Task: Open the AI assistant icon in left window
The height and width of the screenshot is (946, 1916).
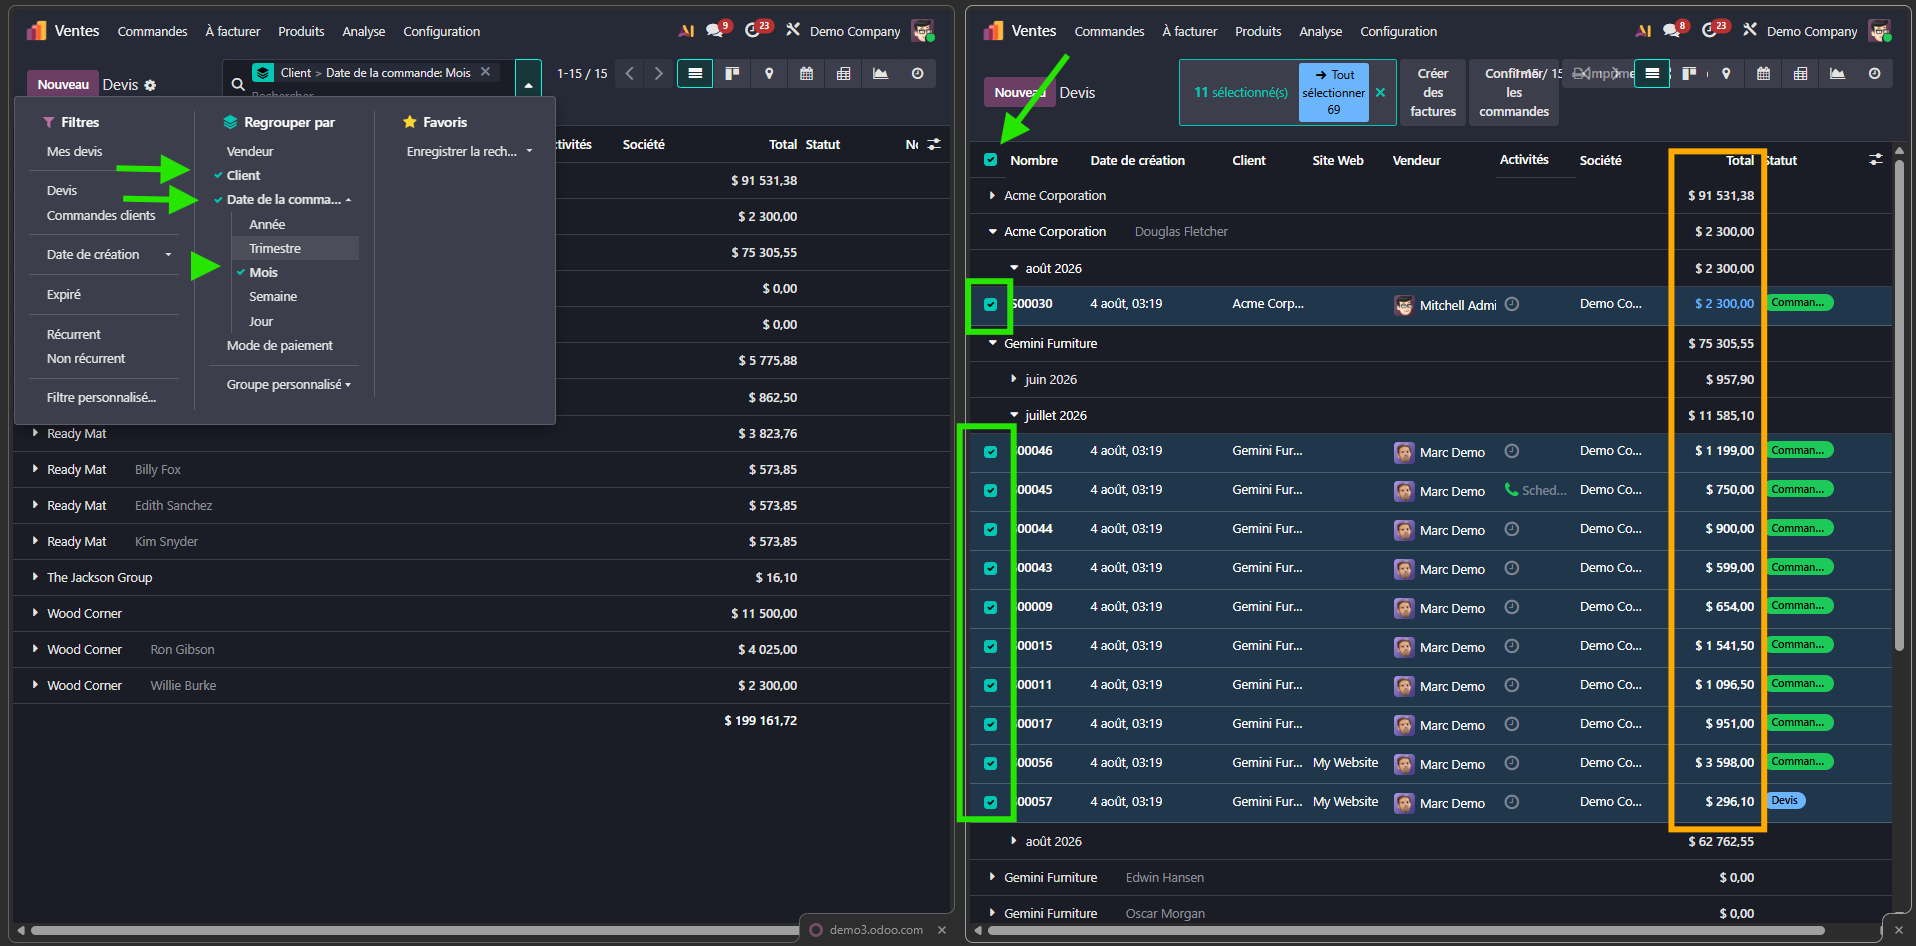Action: coord(686,31)
